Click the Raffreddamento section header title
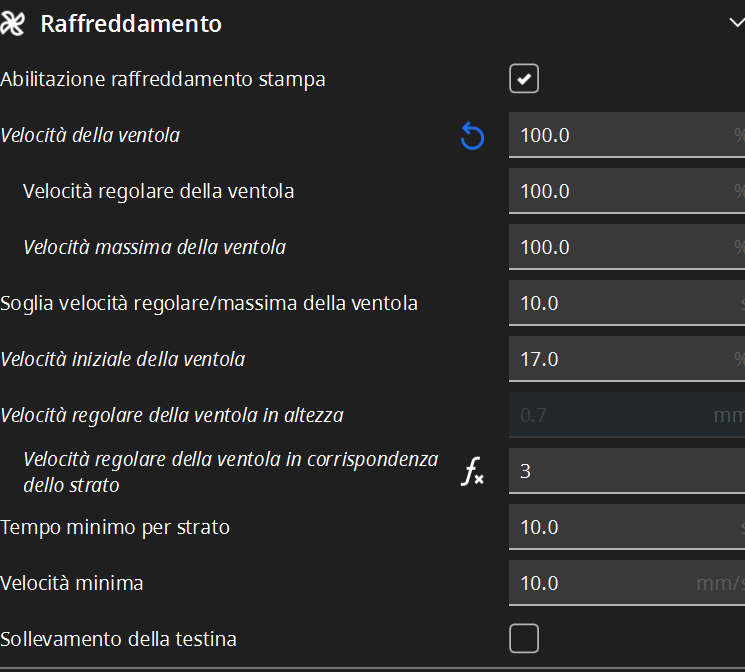Viewport: 745px width, 672px height. click(131, 24)
